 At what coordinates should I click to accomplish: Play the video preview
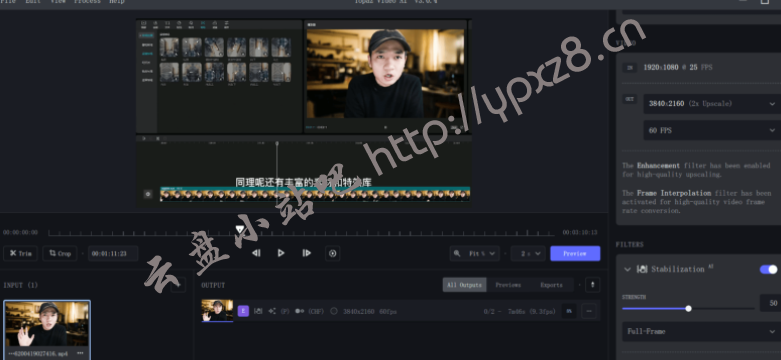click(x=281, y=253)
